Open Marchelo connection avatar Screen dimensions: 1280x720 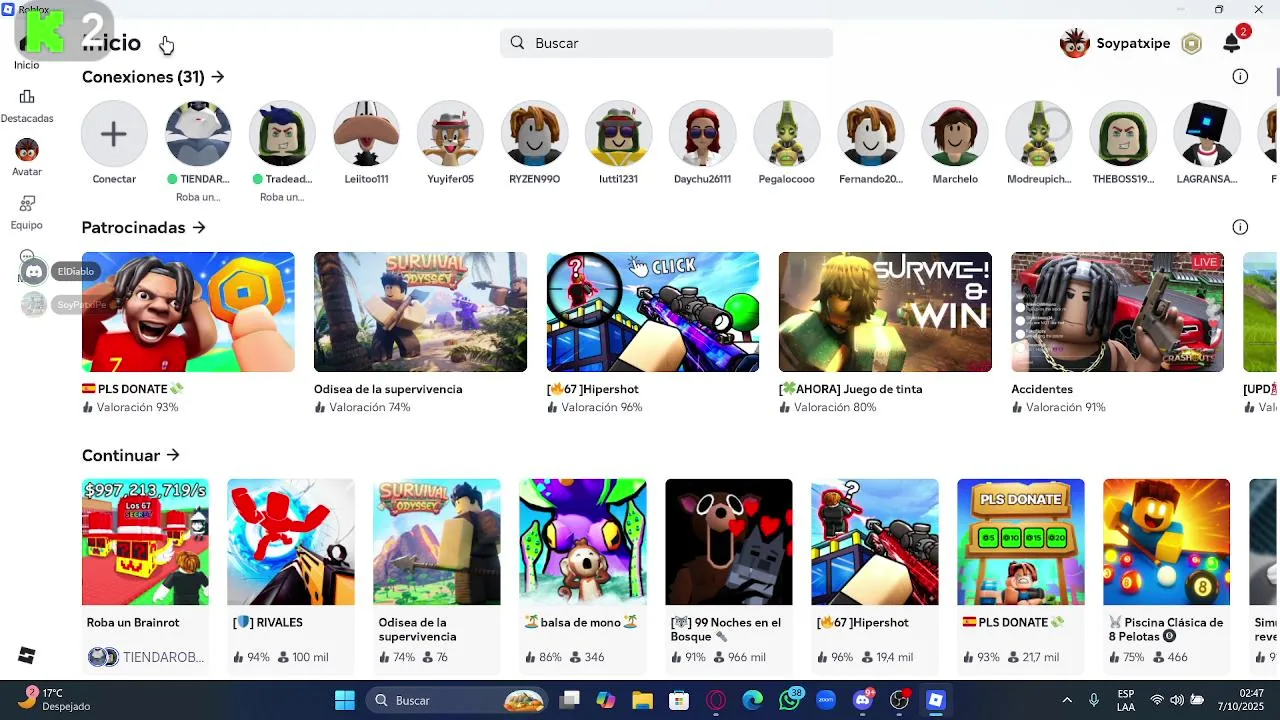tap(955, 133)
